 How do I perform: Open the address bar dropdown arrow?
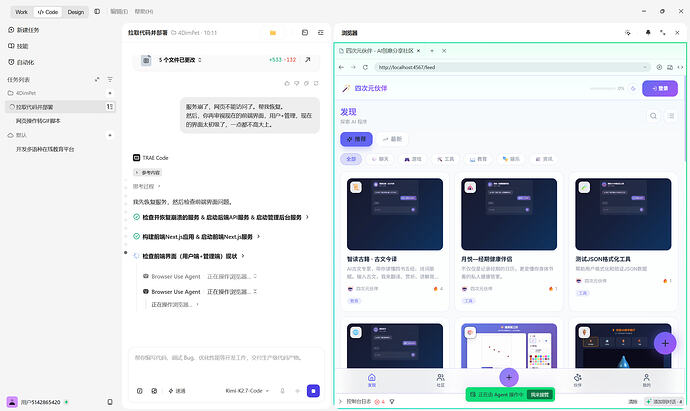click(645, 67)
